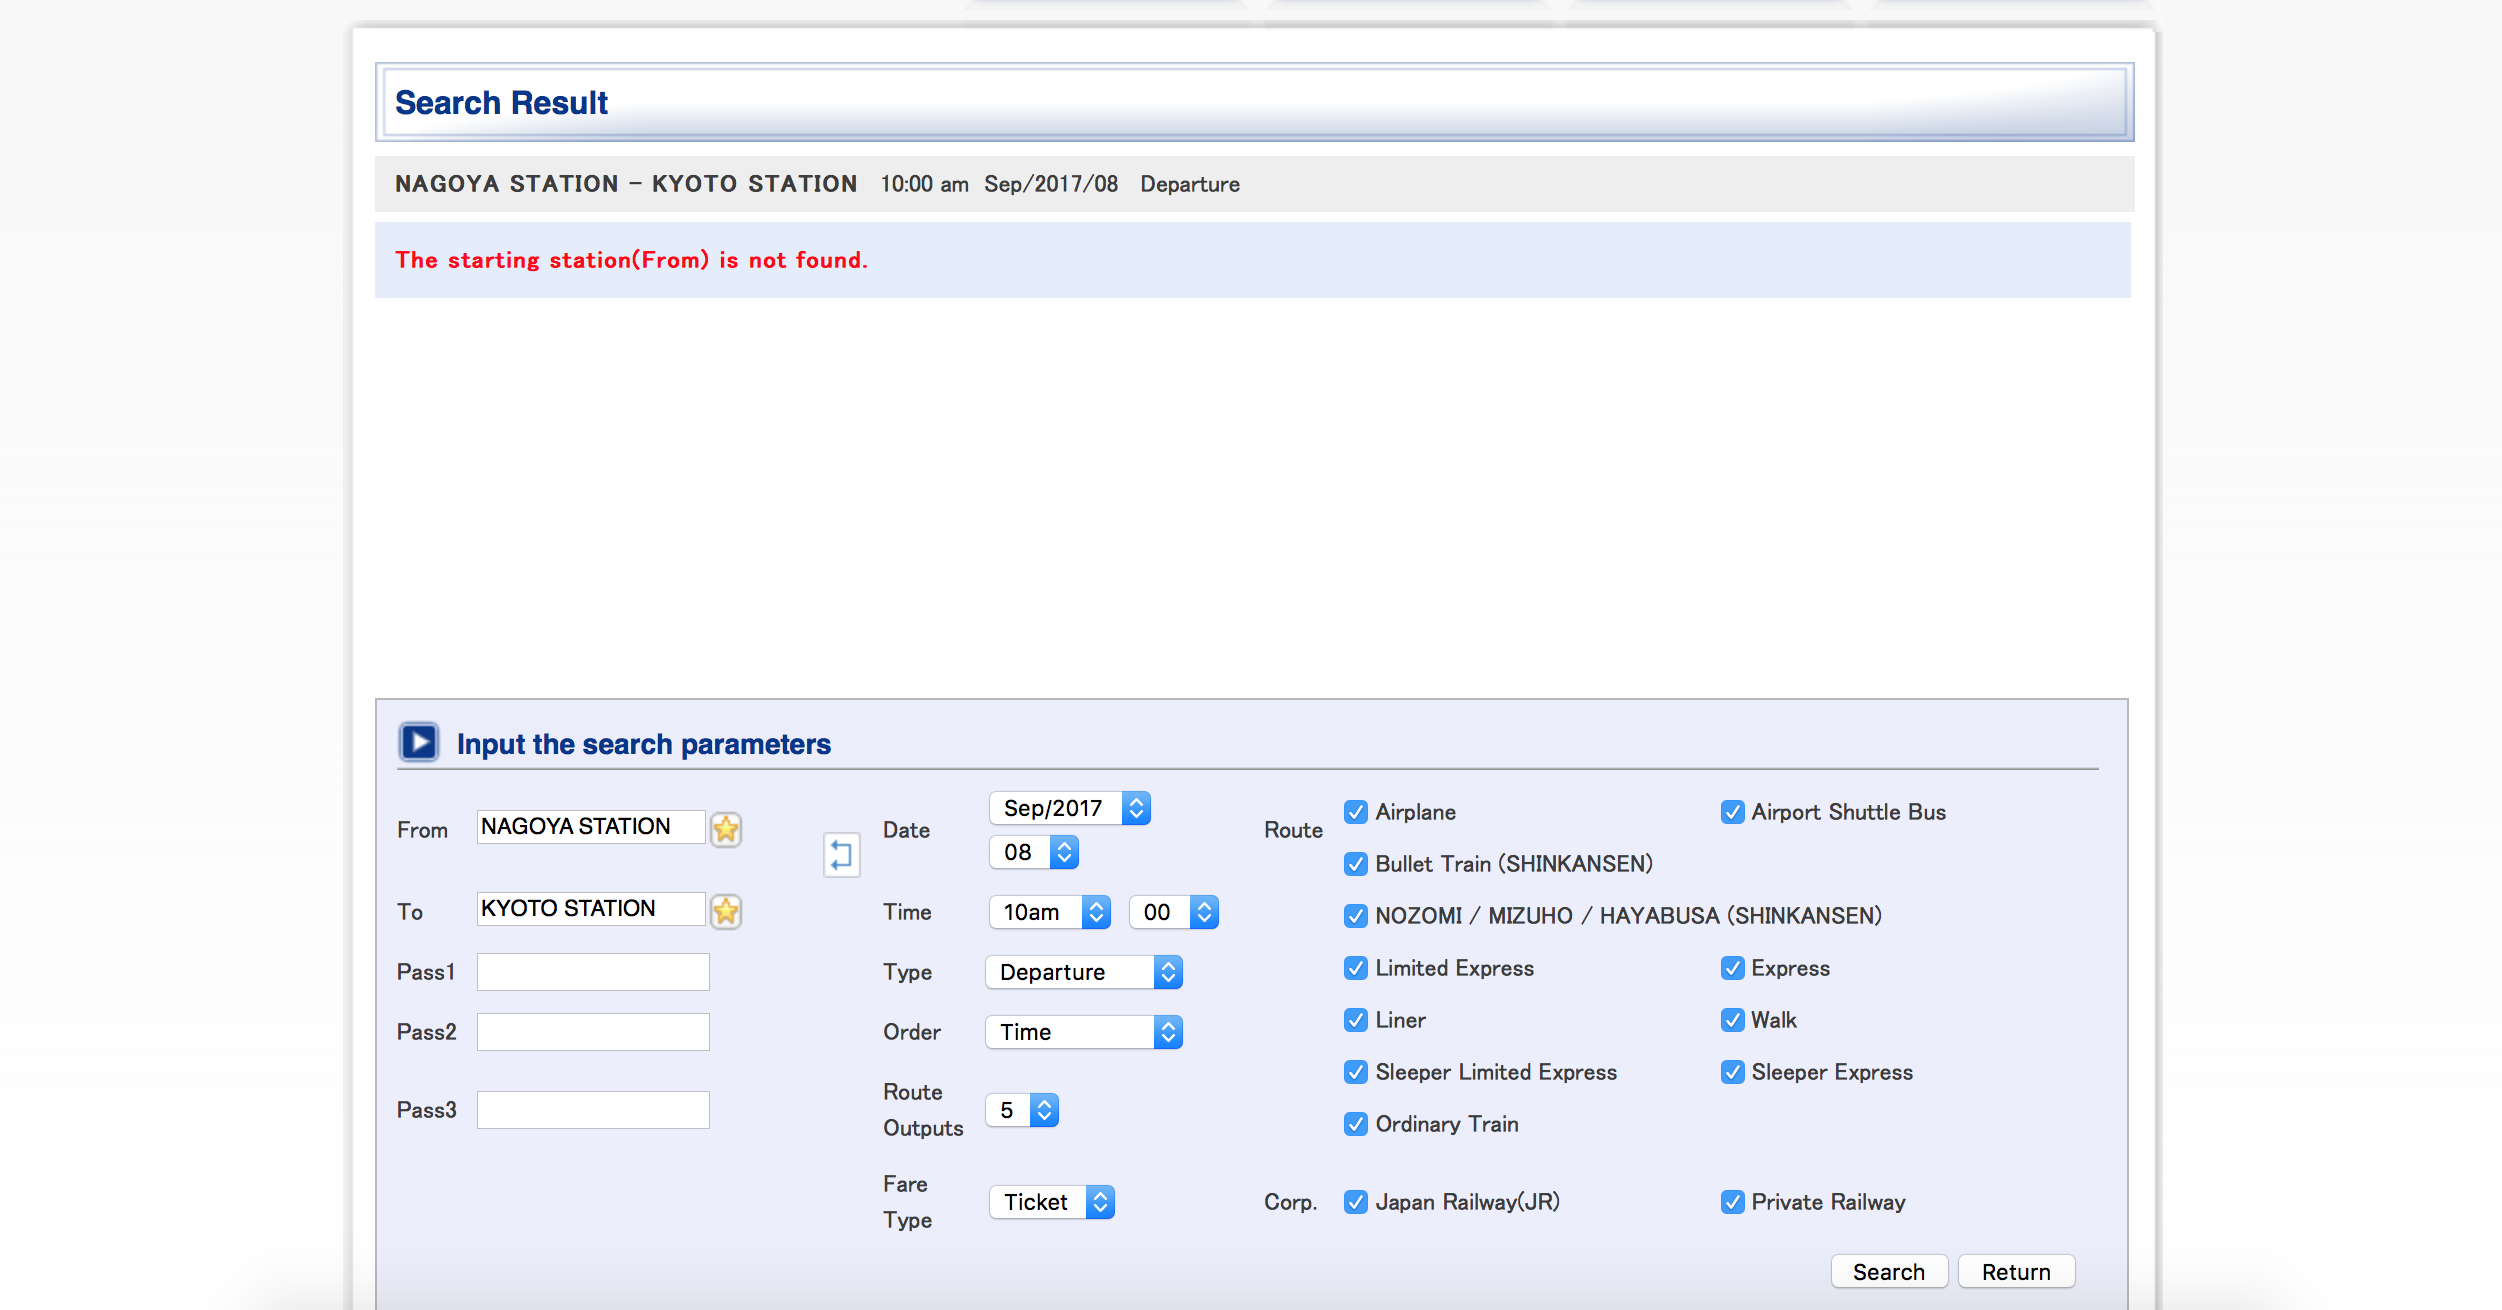Toggle Bullet Train (SHINKANSEN) checkbox
Screen dimensions: 2502x1310
1355,864
